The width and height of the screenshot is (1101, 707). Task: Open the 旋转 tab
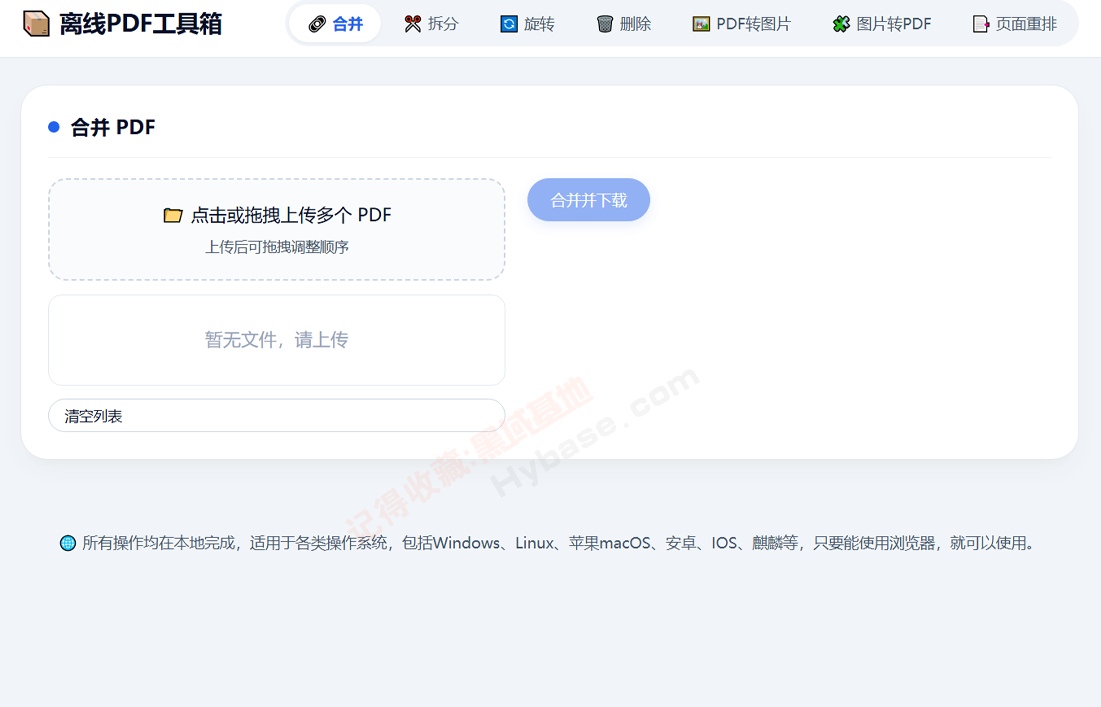[527, 24]
